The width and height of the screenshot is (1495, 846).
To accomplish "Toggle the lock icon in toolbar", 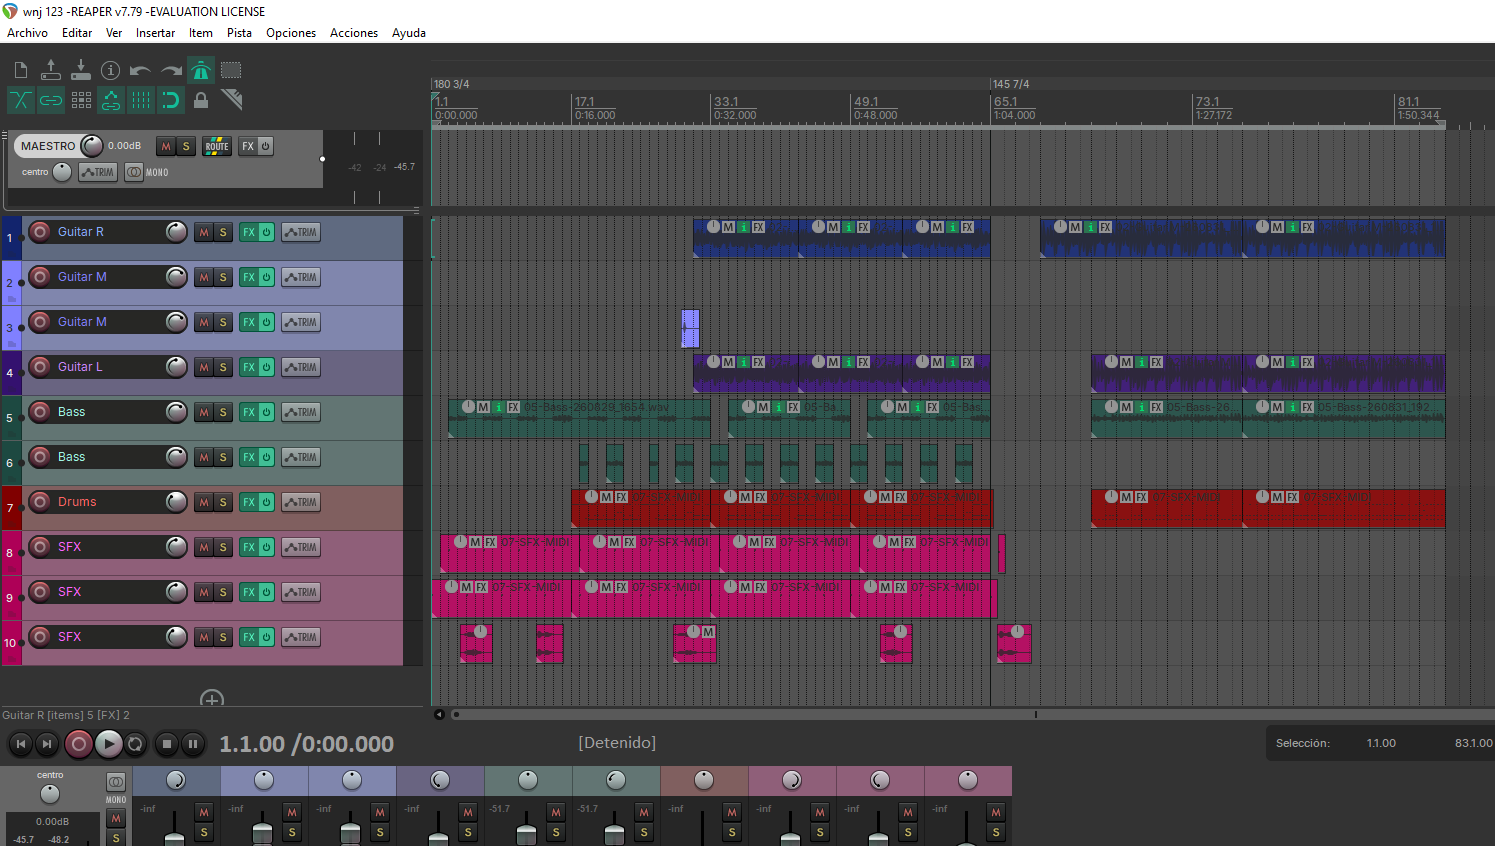I will pos(201,100).
